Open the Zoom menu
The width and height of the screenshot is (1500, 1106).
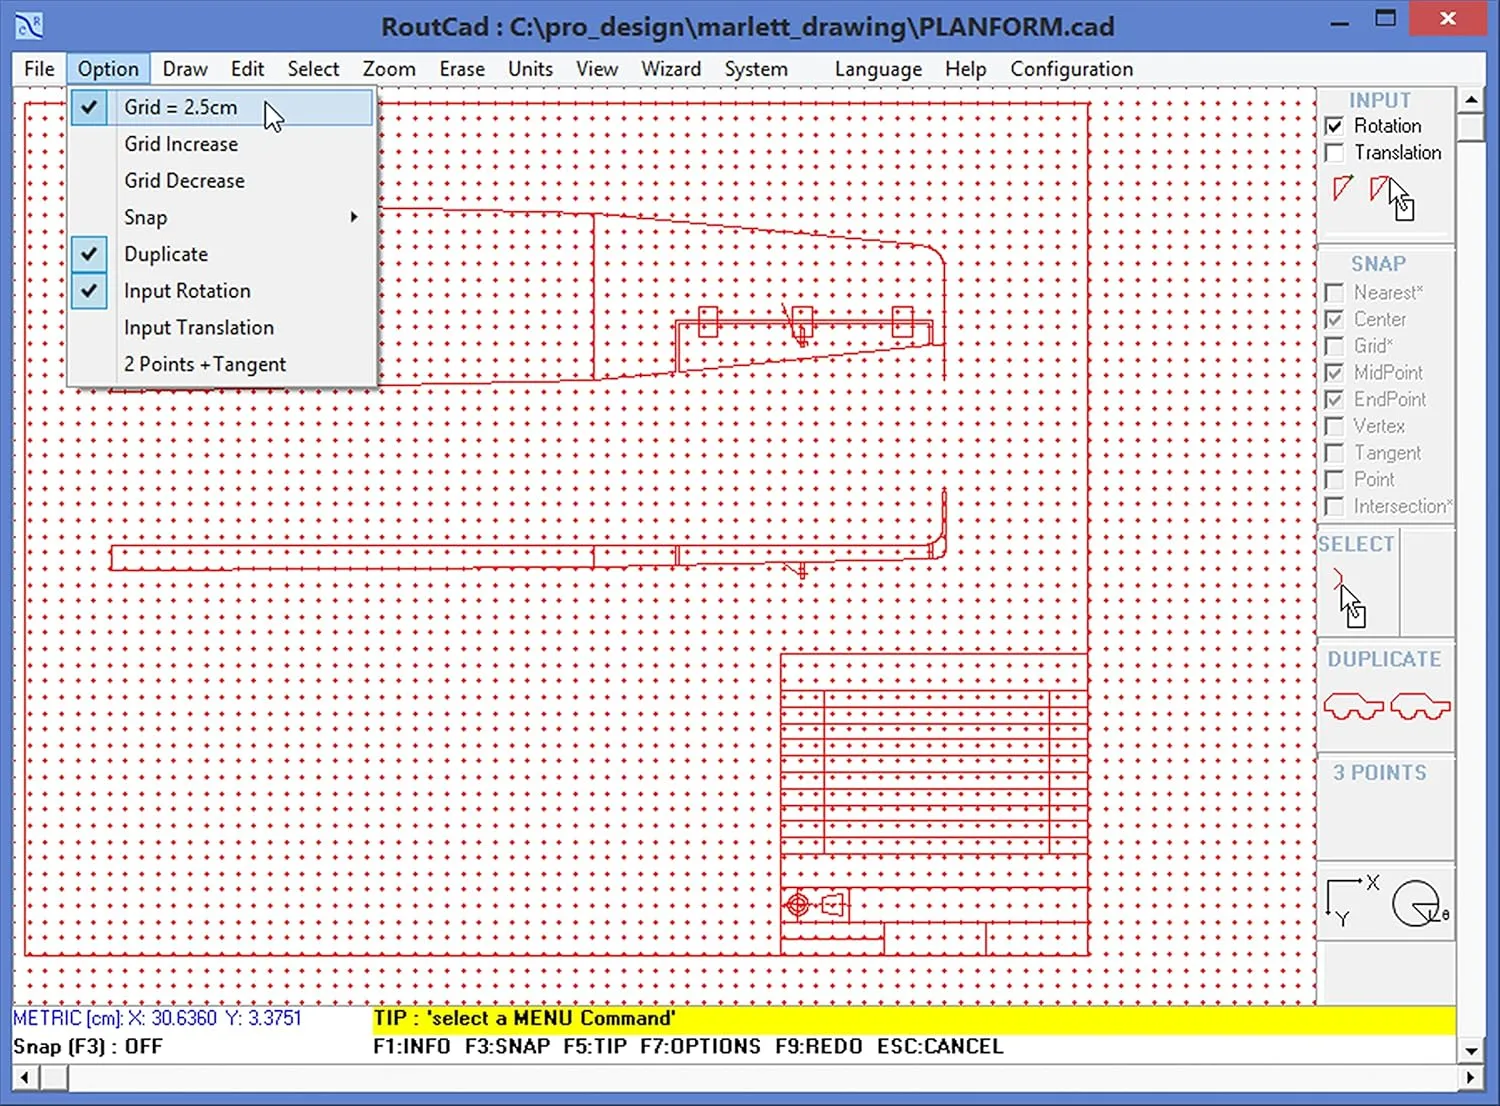[x=388, y=68]
